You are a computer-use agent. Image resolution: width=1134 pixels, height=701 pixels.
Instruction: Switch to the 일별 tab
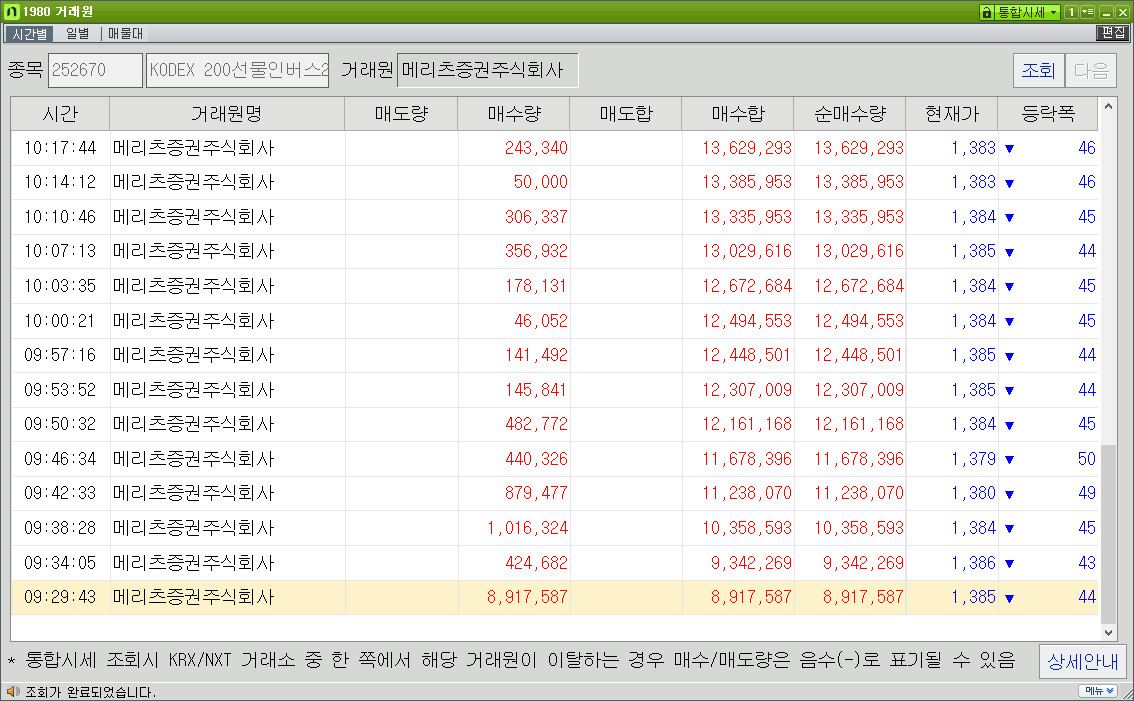(x=77, y=34)
